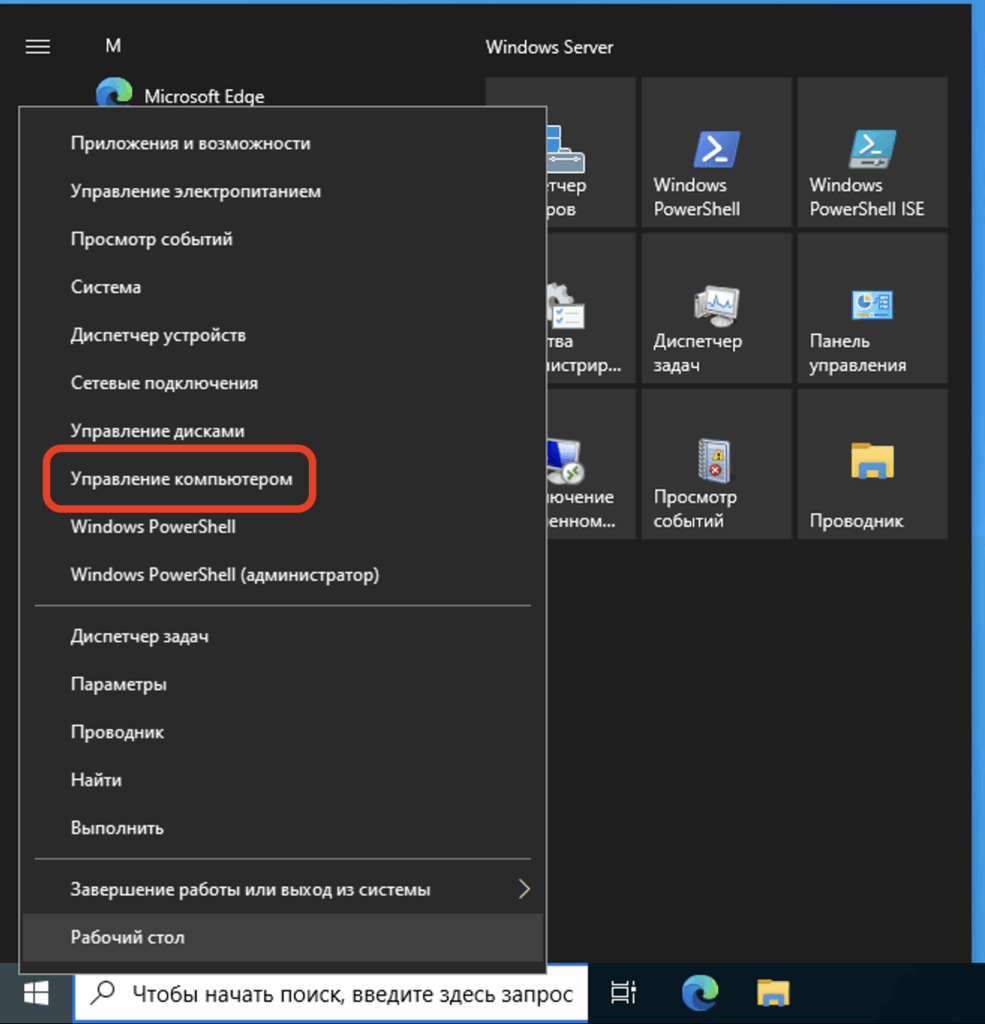Open Управление электропитанием
The width and height of the screenshot is (985, 1024).
(283, 191)
